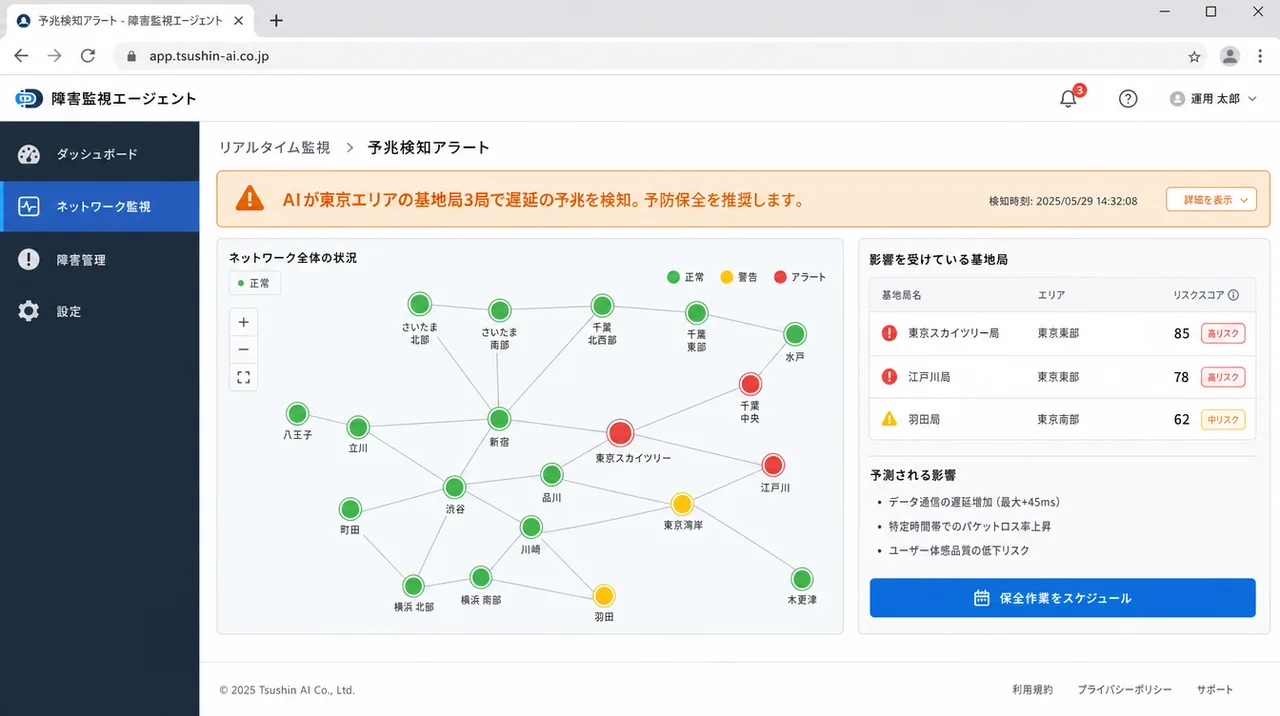Image resolution: width=1280 pixels, height=716 pixels.
Task: Select the 東京湾岸 yellow warning node
Action: click(x=682, y=503)
